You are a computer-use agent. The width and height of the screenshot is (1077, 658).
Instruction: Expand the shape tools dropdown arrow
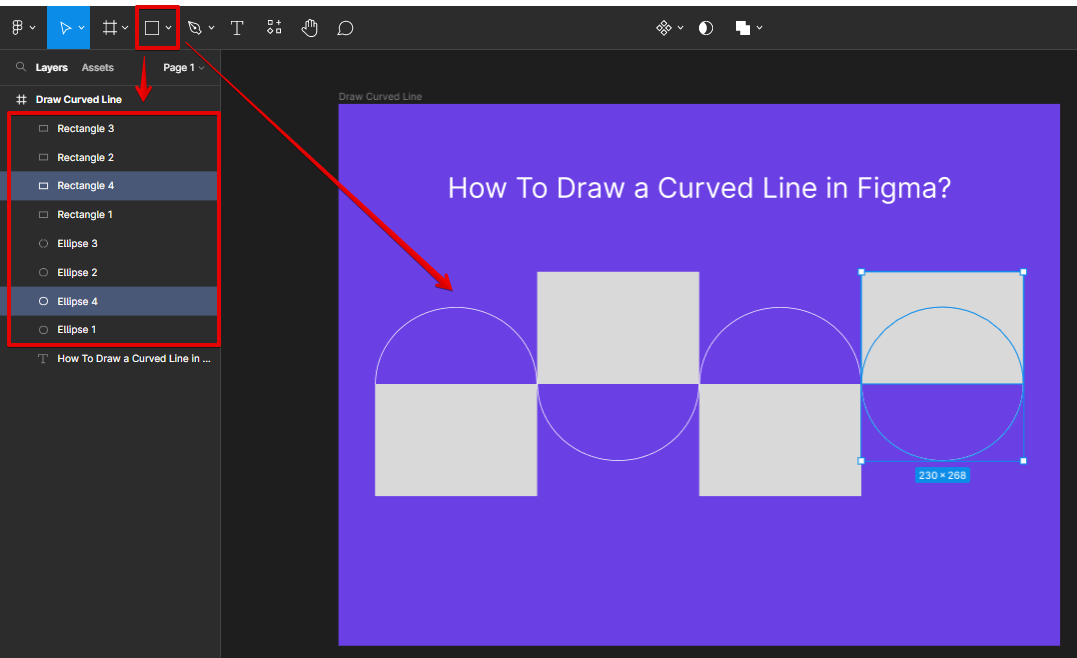click(x=169, y=28)
